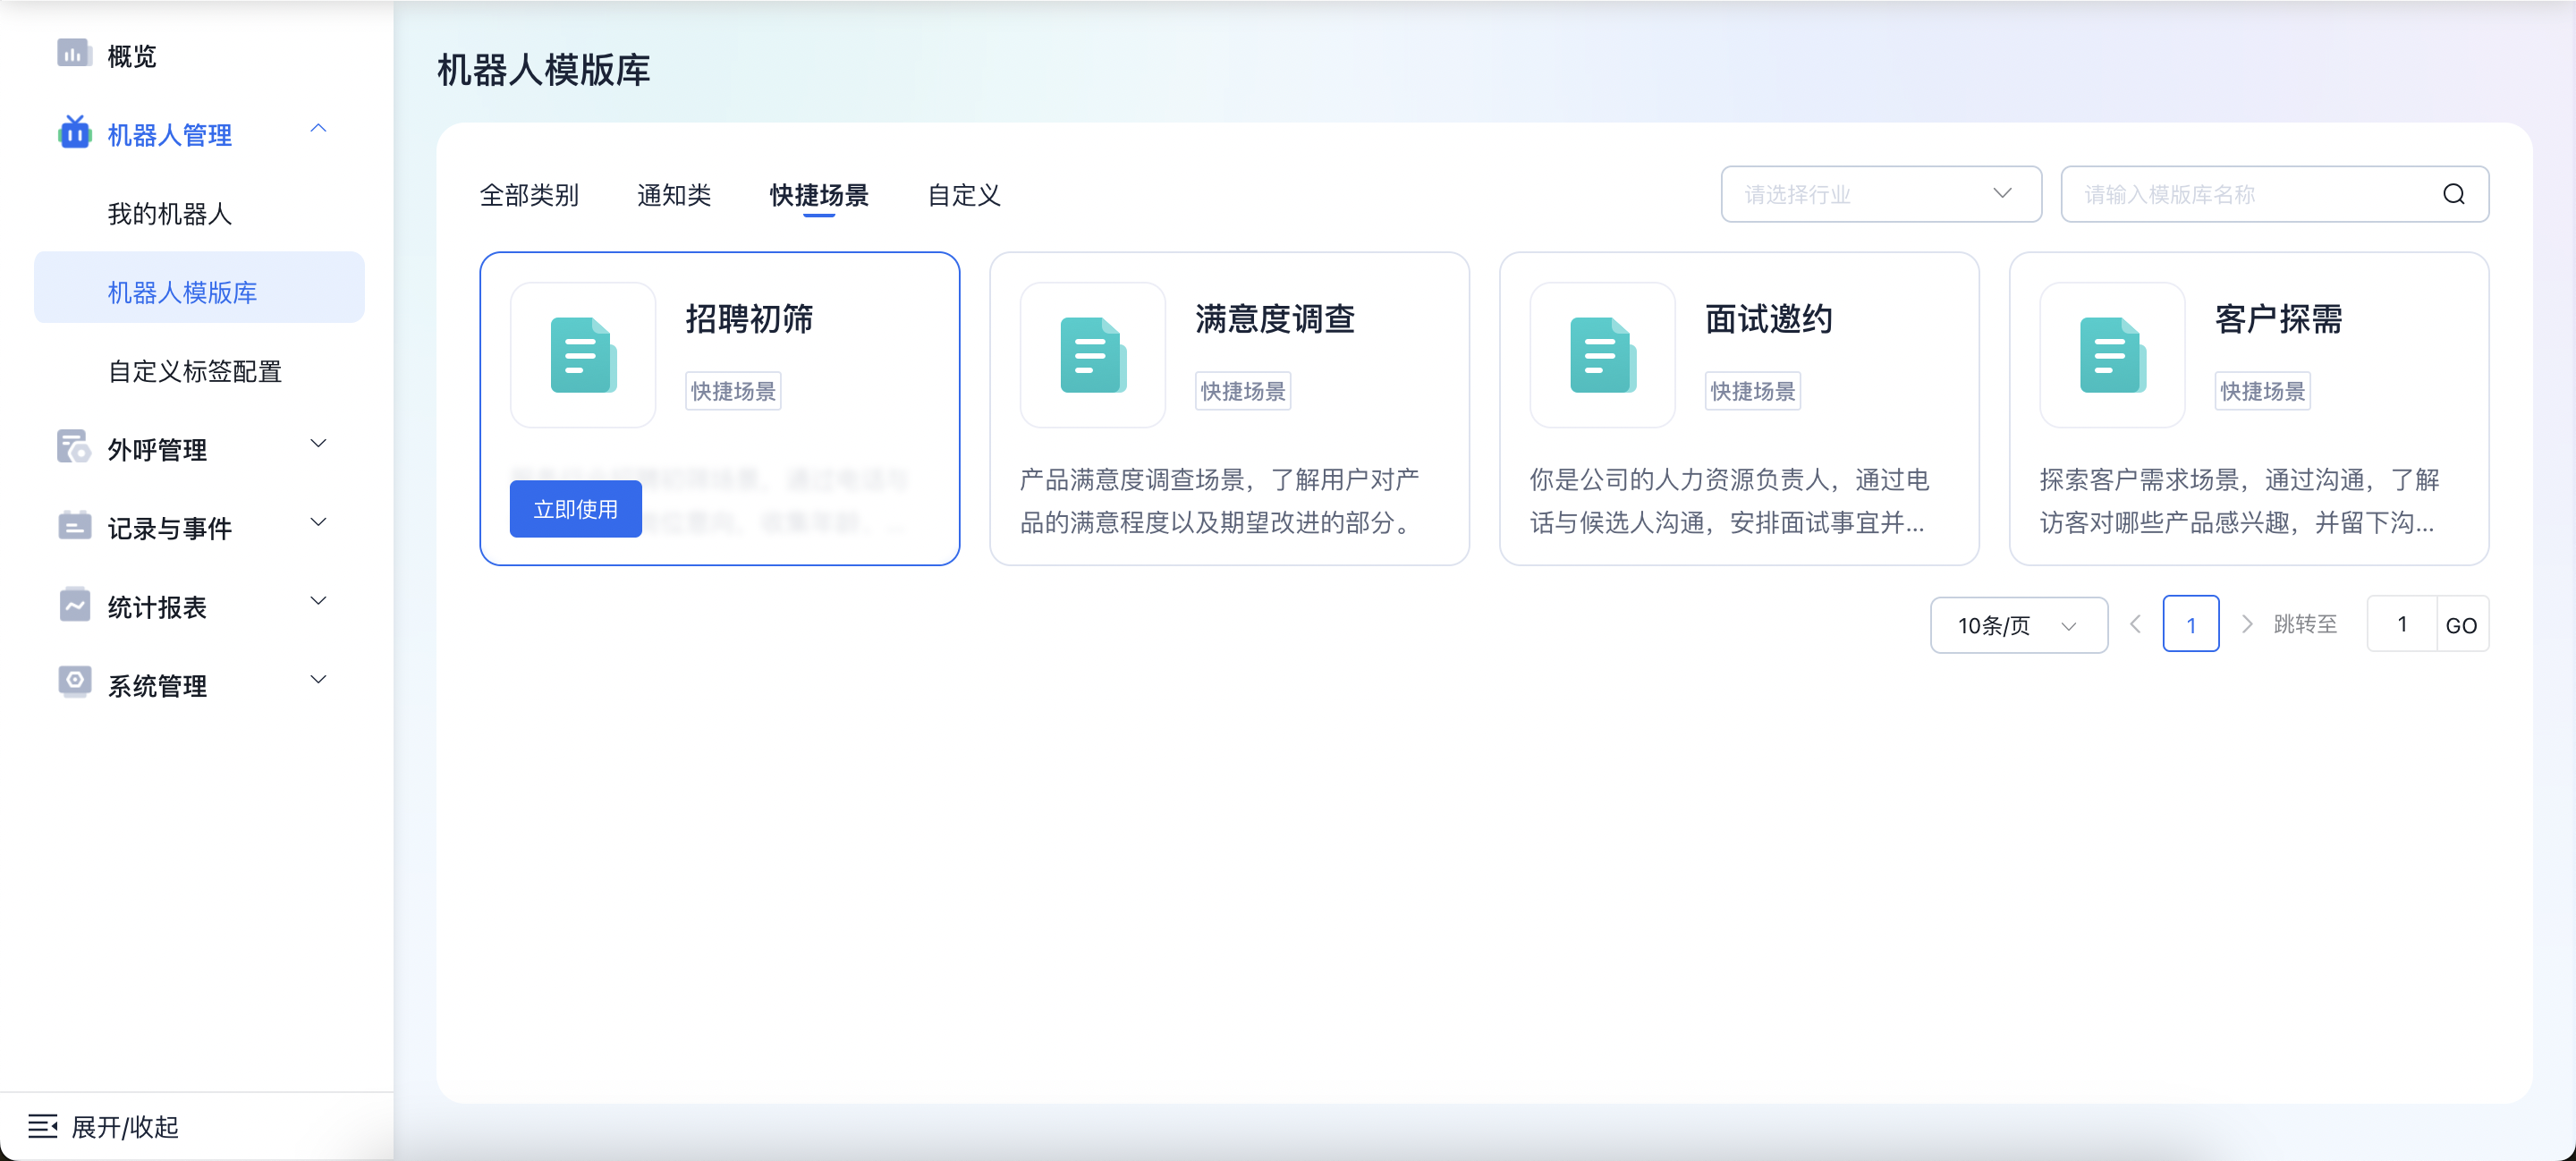Click the 招聘初筛 card title
The image size is (2576, 1161).
tap(749, 319)
